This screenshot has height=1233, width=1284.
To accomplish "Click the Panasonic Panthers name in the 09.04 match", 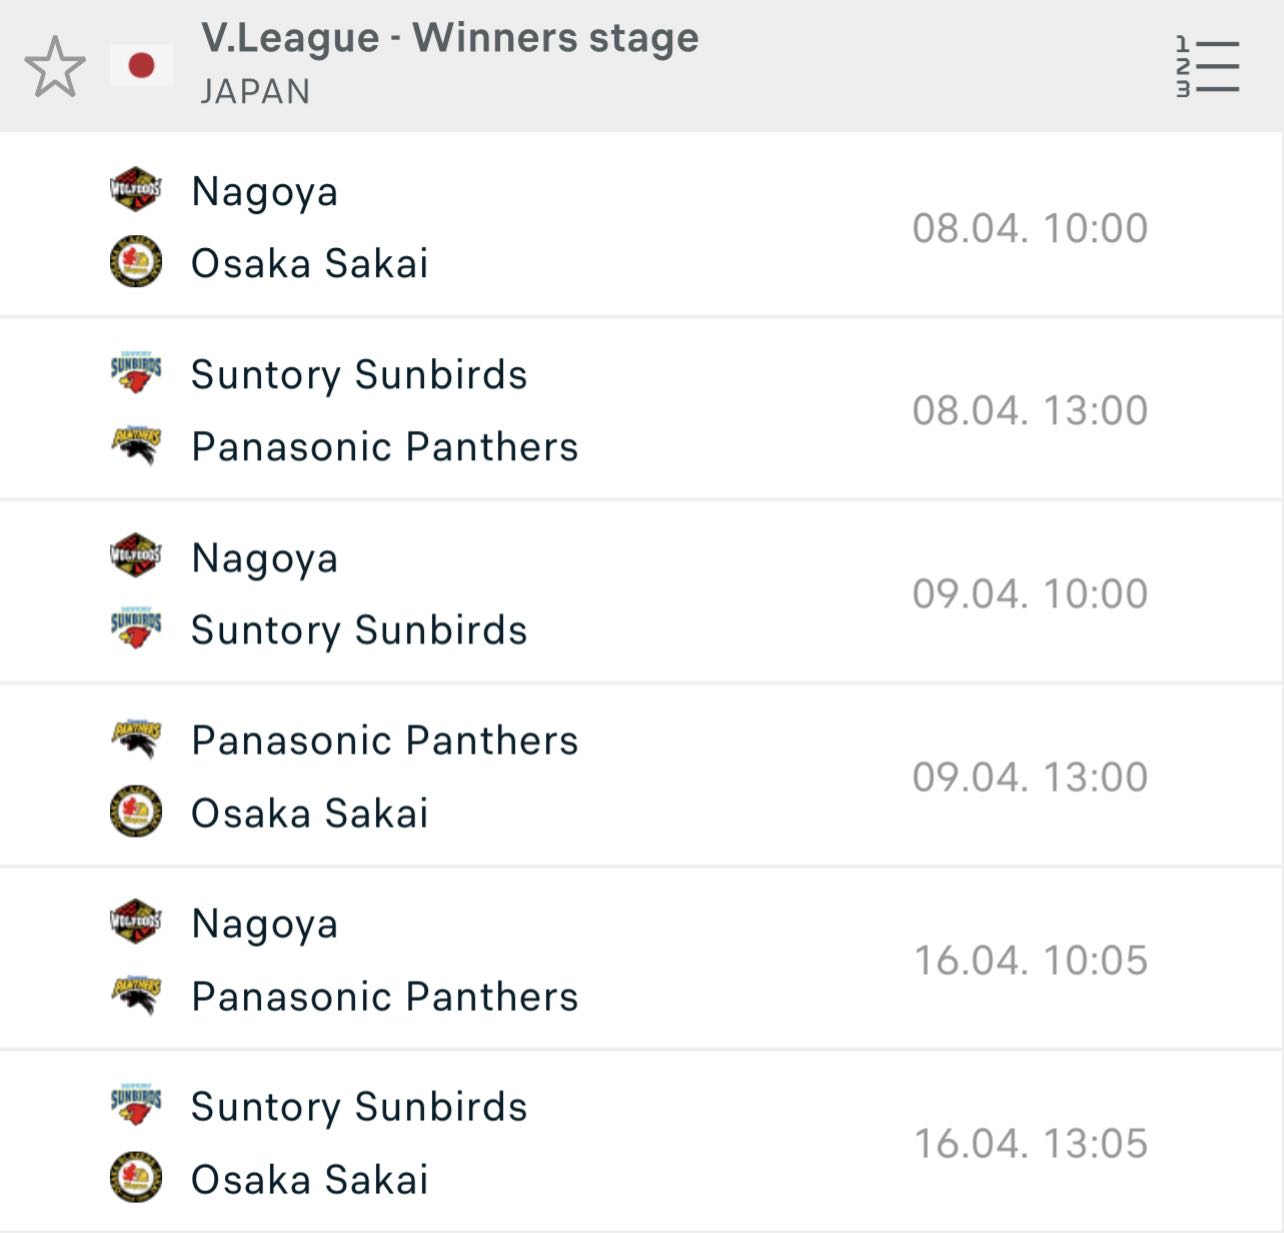I will point(385,741).
